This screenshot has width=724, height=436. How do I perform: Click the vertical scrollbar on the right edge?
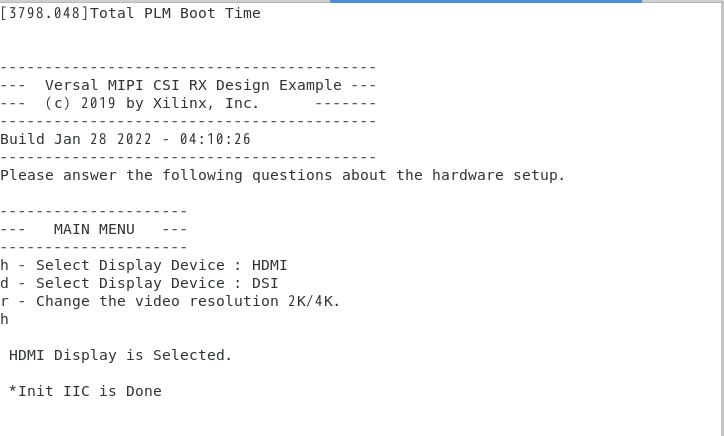click(722, 219)
